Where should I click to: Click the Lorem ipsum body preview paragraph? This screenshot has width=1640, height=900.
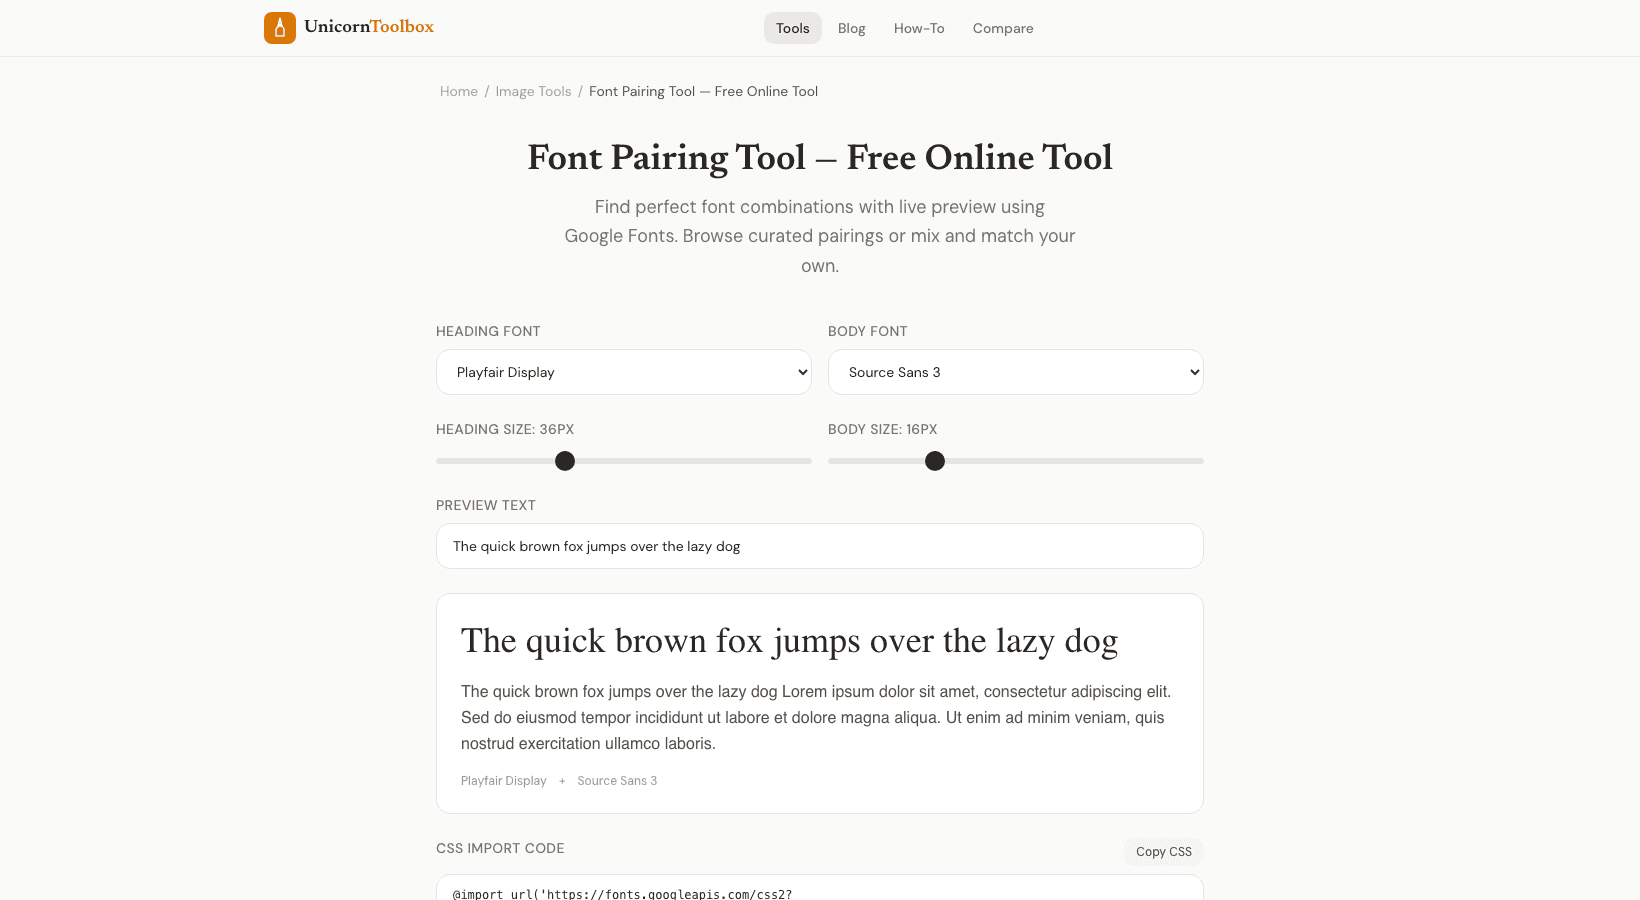[816, 717]
